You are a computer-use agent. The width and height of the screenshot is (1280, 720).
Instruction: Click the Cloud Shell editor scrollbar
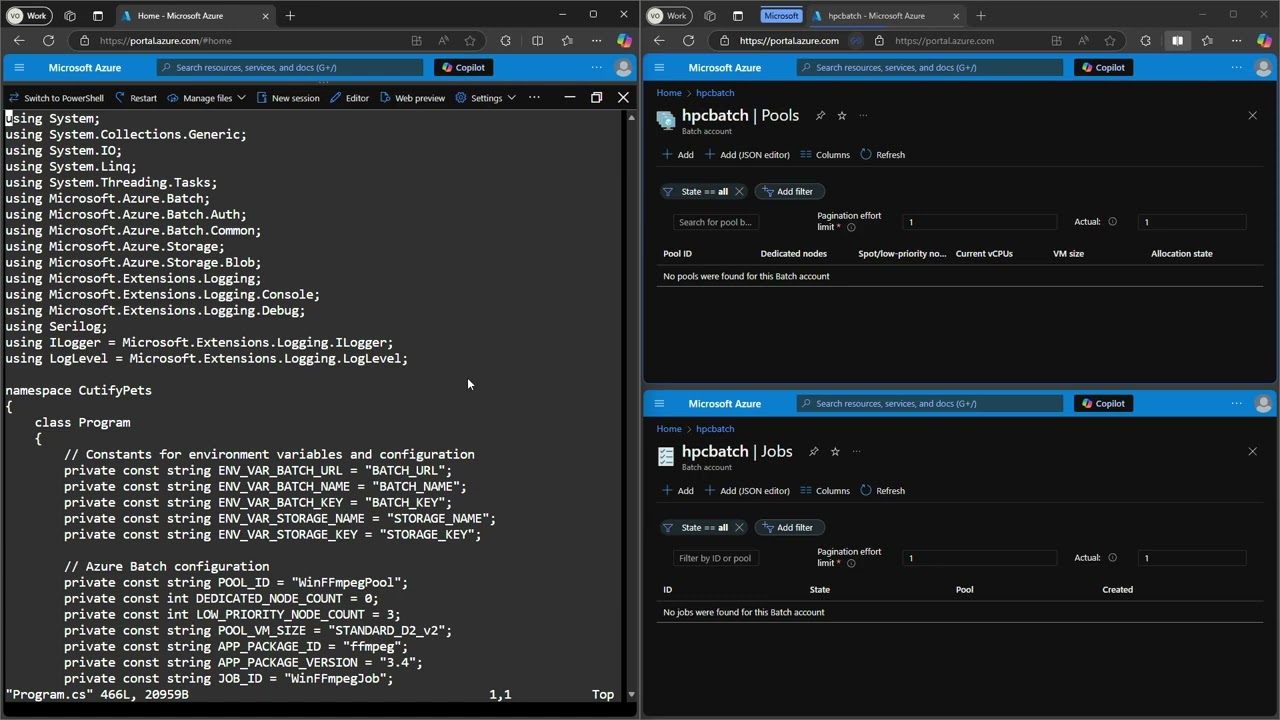coord(631,406)
